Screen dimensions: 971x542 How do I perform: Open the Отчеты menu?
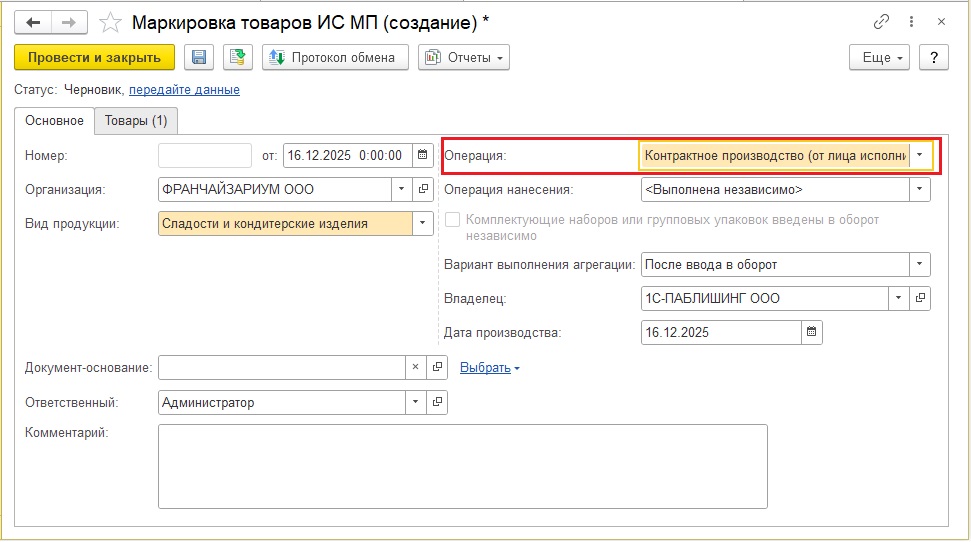464,57
